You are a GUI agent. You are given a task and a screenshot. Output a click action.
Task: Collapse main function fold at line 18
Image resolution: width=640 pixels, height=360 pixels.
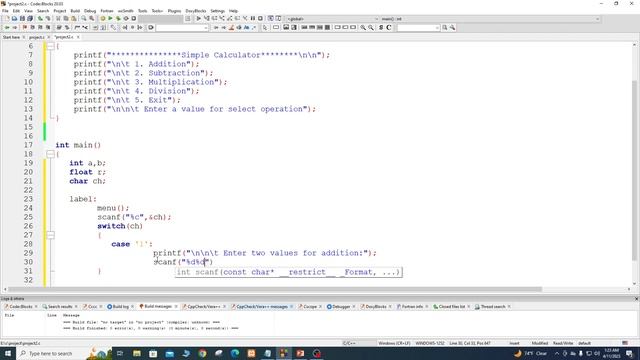[x=50, y=154]
